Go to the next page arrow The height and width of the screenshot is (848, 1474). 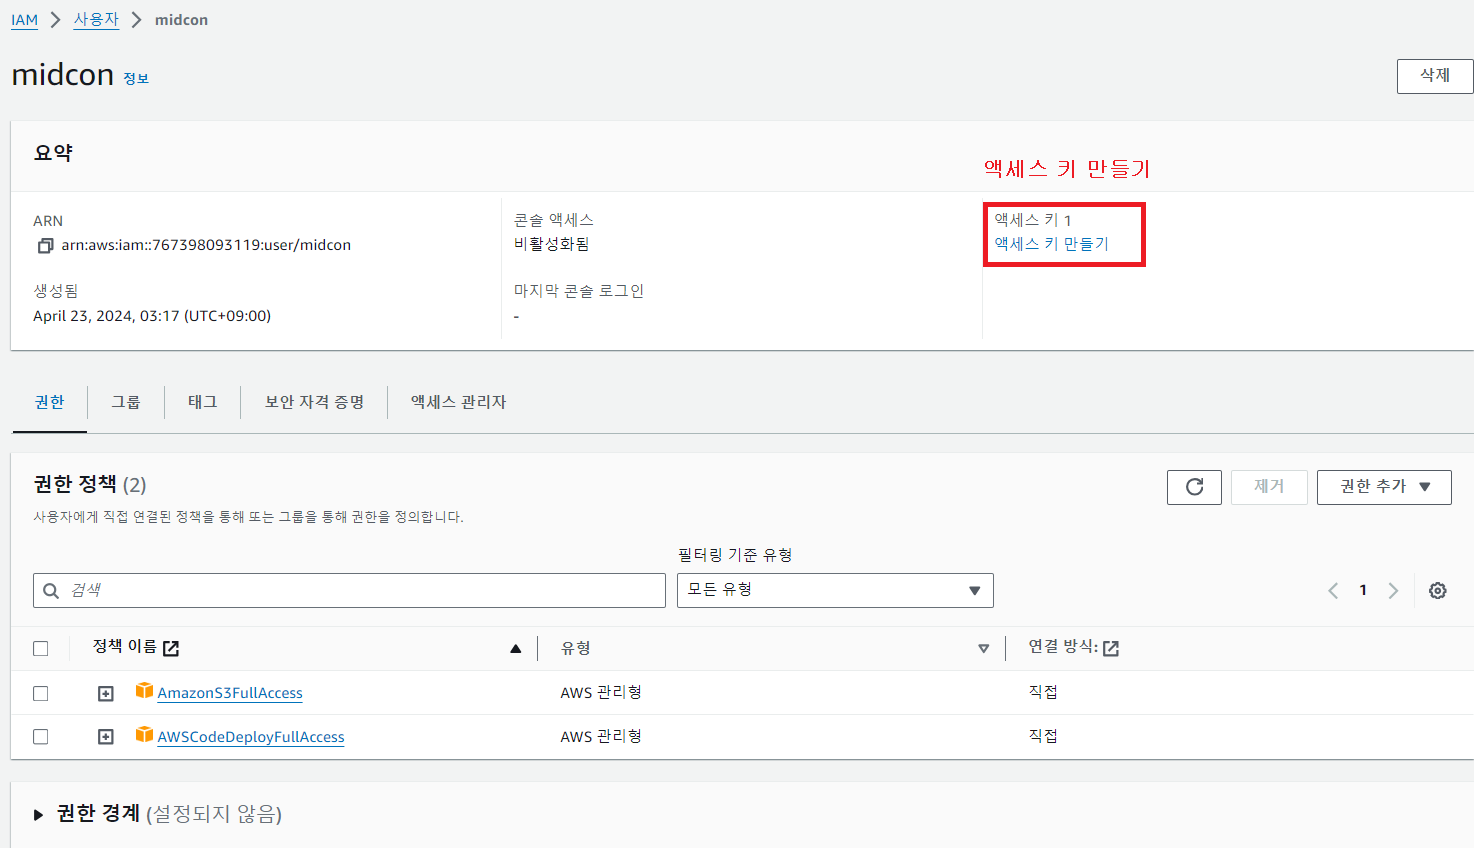coord(1393,591)
